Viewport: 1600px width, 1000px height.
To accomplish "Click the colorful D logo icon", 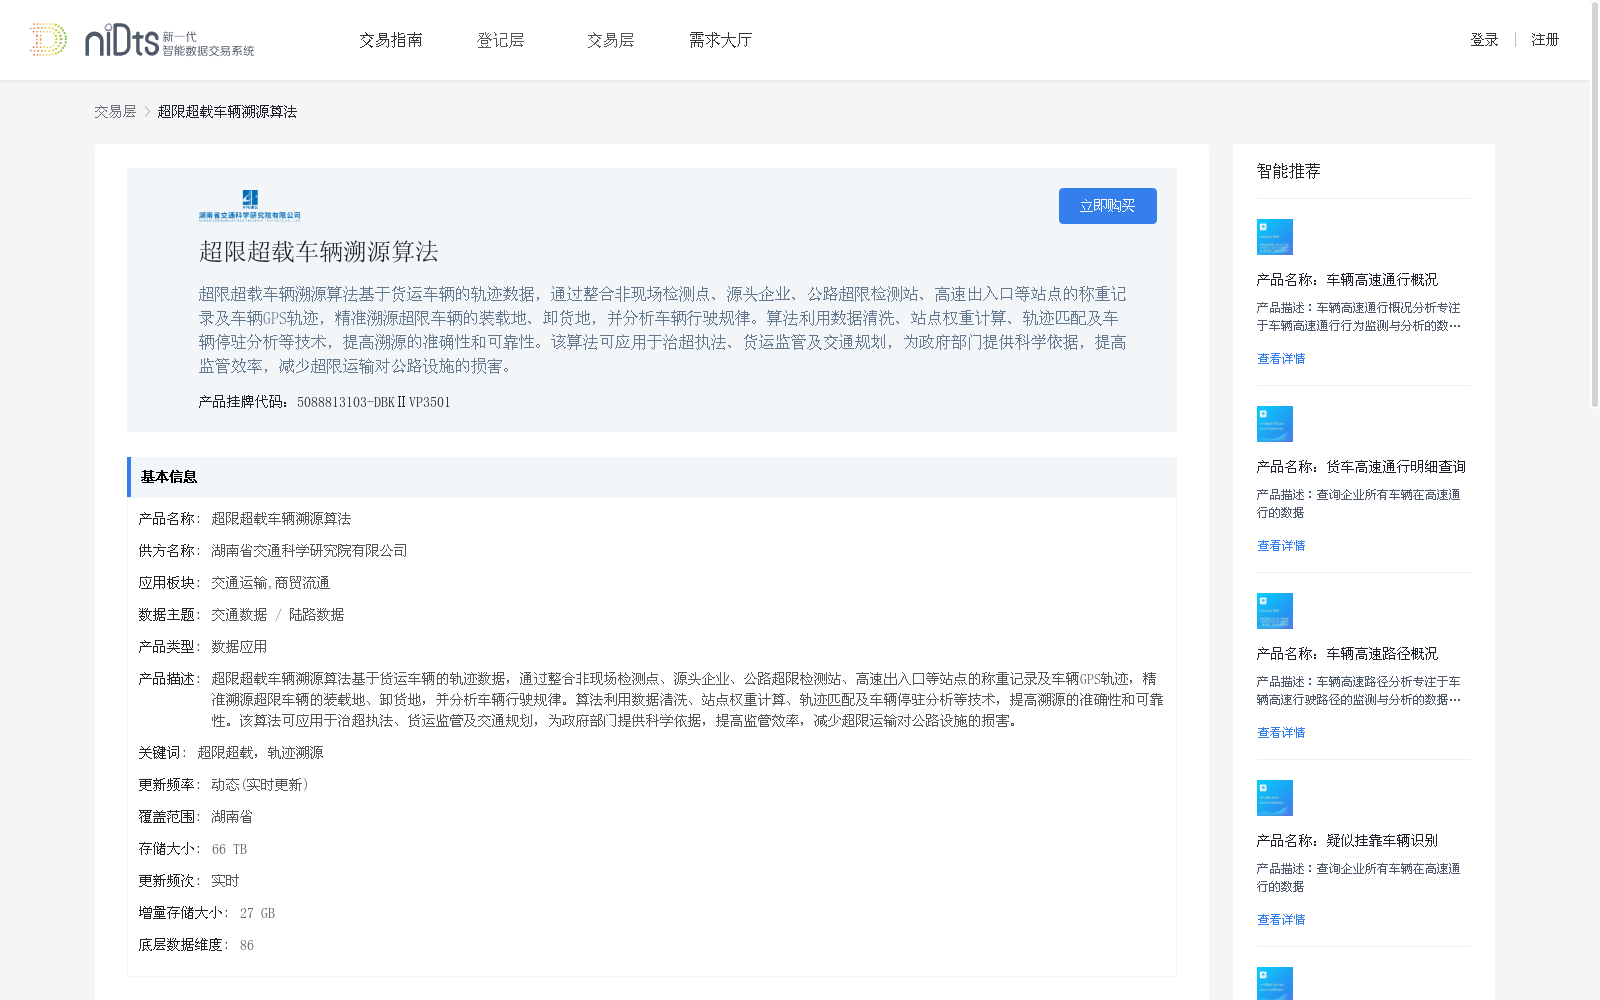I will click(48, 40).
